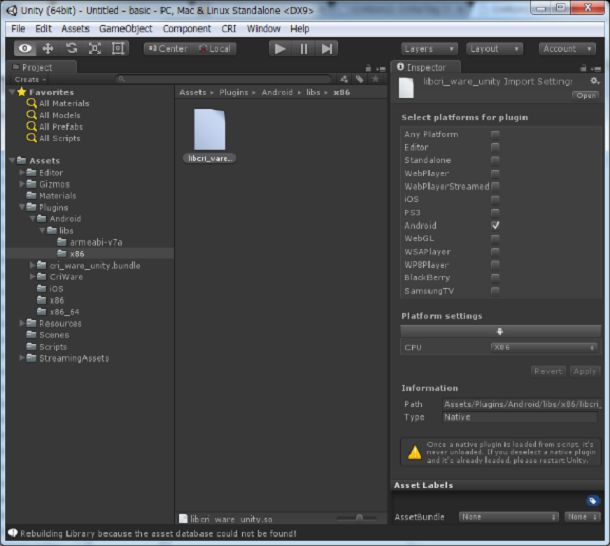The width and height of the screenshot is (610, 546).
Task: Select the Hand (view) tool
Action: click(25, 48)
